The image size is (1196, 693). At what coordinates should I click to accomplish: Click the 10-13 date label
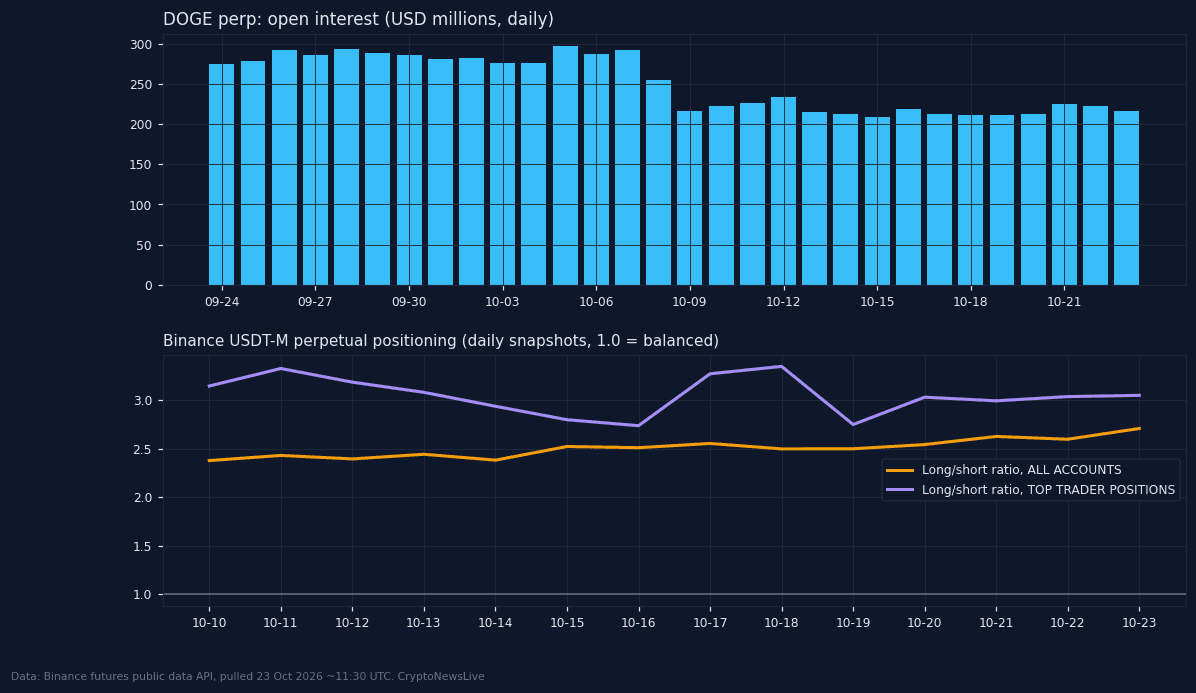tap(423, 623)
